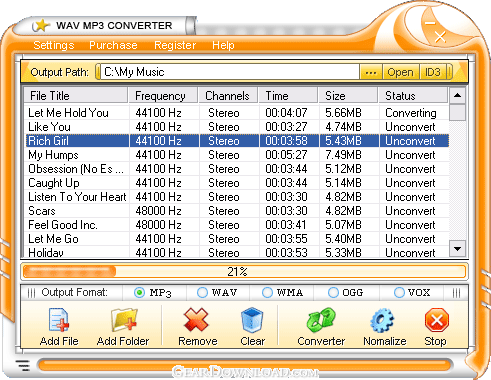Select the "Let Me Go" file
Viewport: 491px width, 380px height.
pos(237,239)
